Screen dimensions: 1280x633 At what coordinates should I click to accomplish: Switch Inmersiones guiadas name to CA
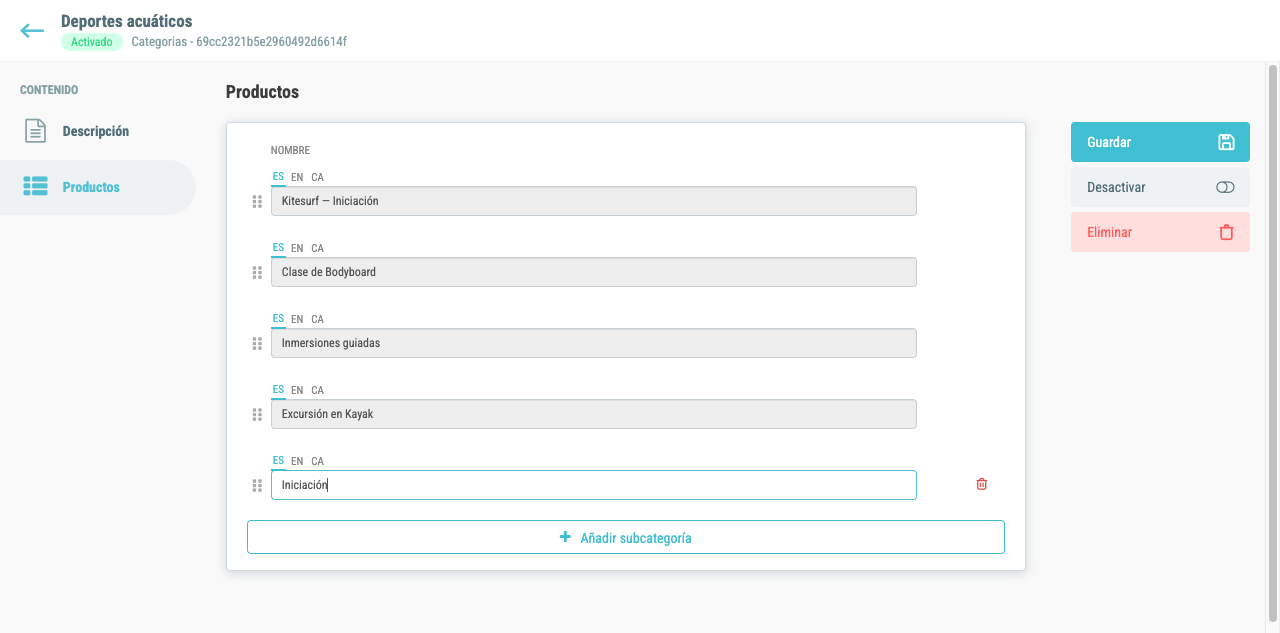317,319
